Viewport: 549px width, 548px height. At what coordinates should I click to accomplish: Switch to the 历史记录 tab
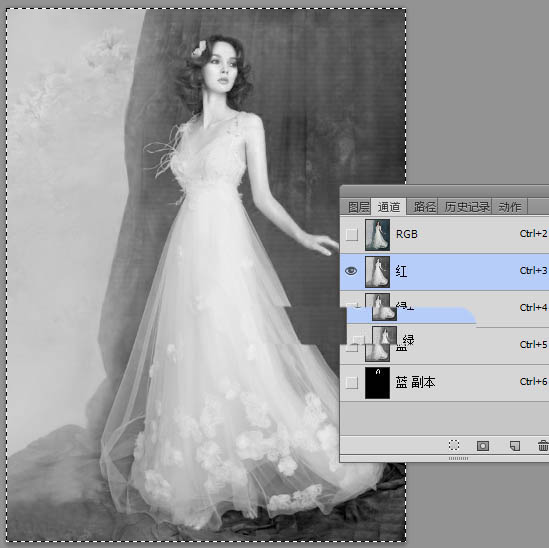click(466, 207)
